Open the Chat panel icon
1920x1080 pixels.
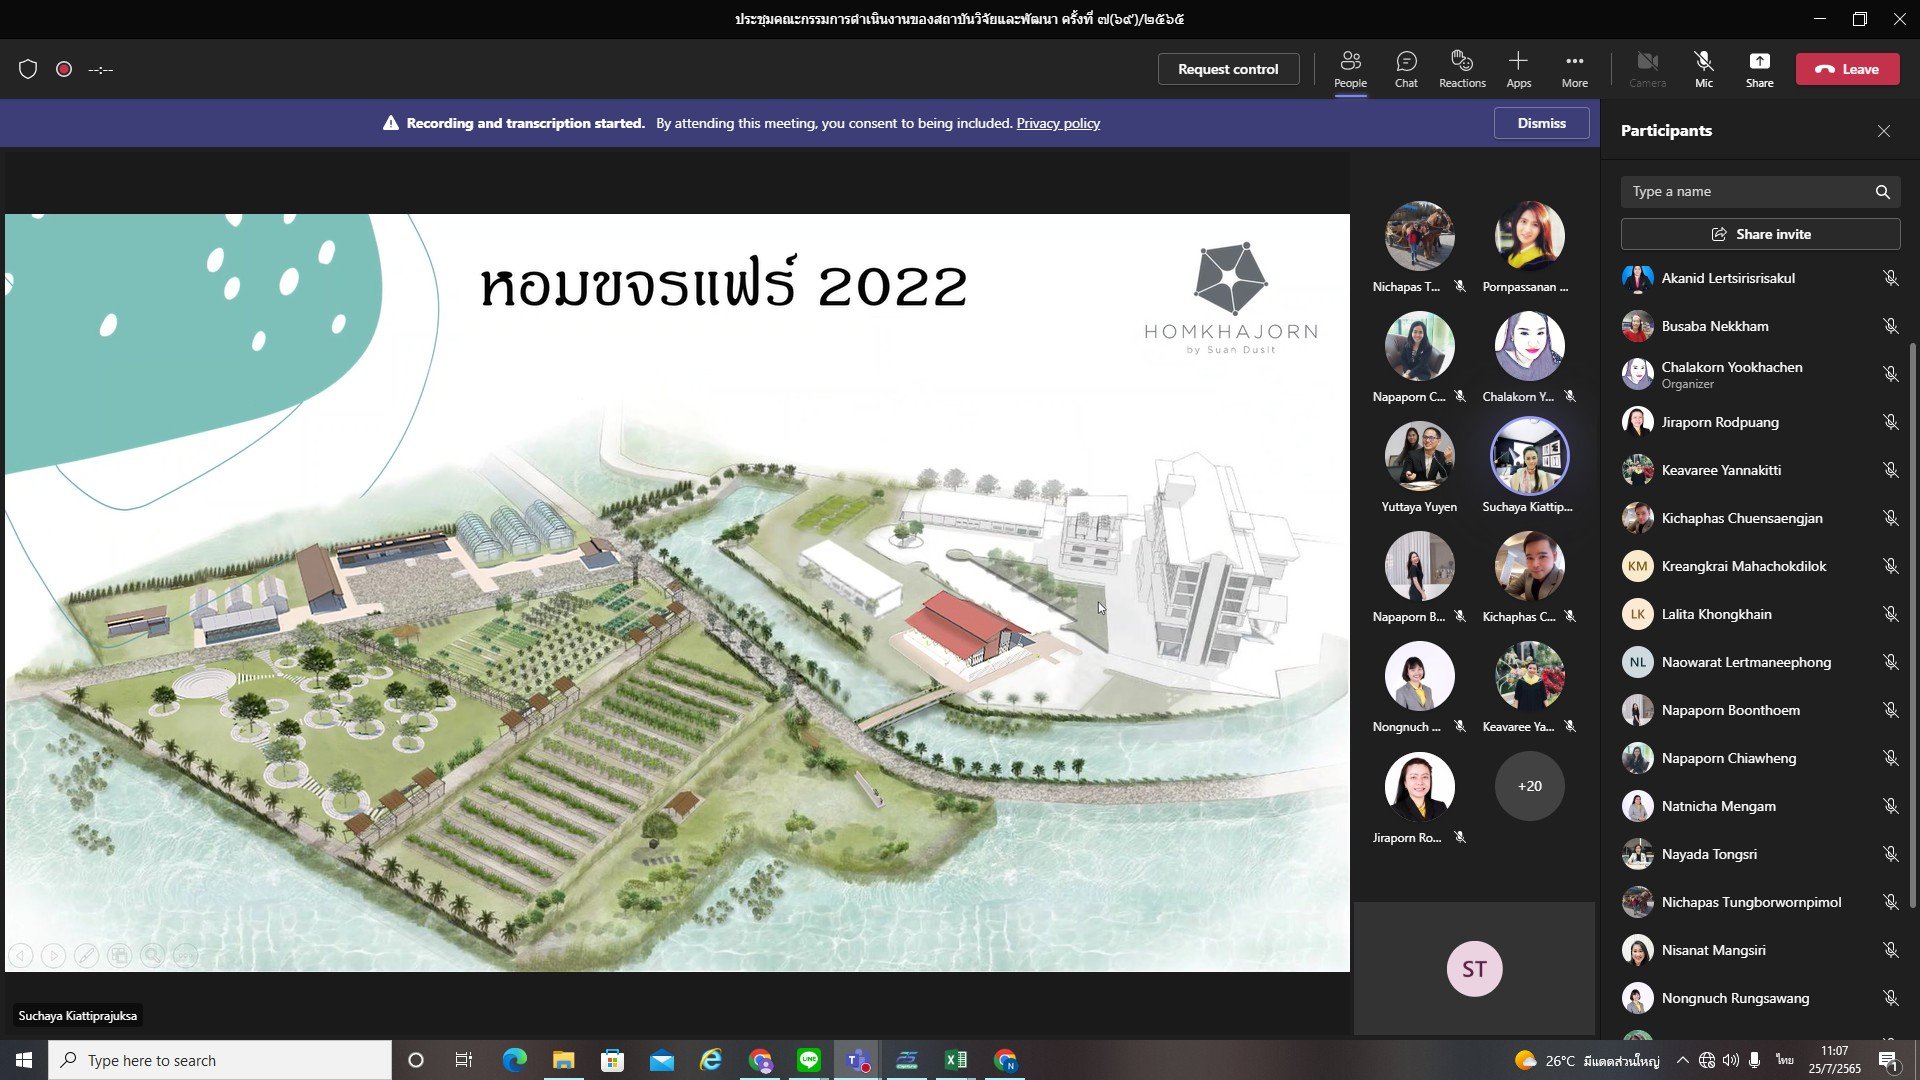click(x=1406, y=68)
